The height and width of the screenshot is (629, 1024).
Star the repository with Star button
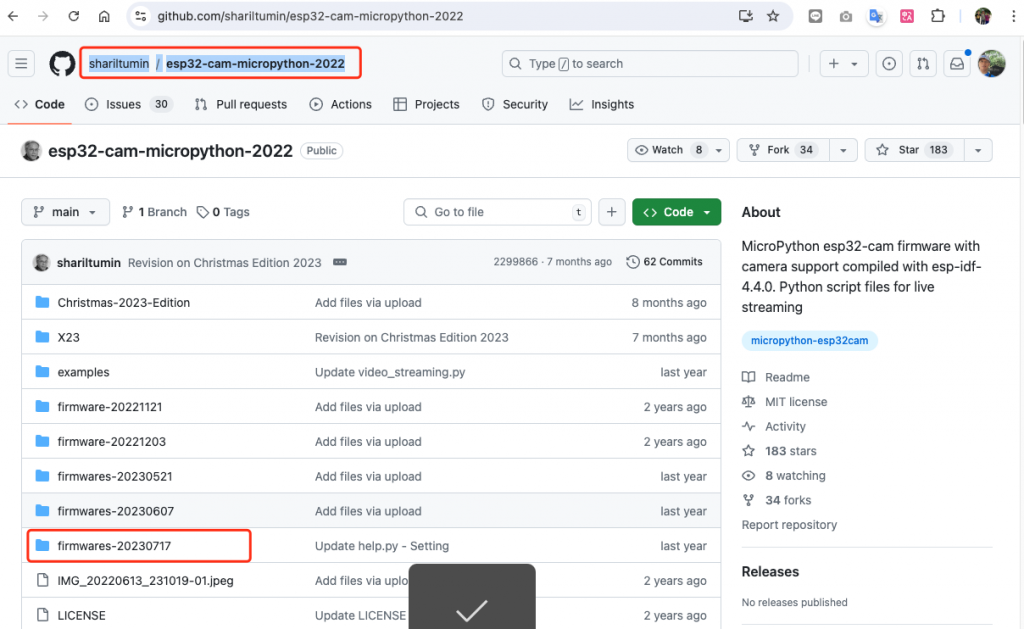(915, 150)
